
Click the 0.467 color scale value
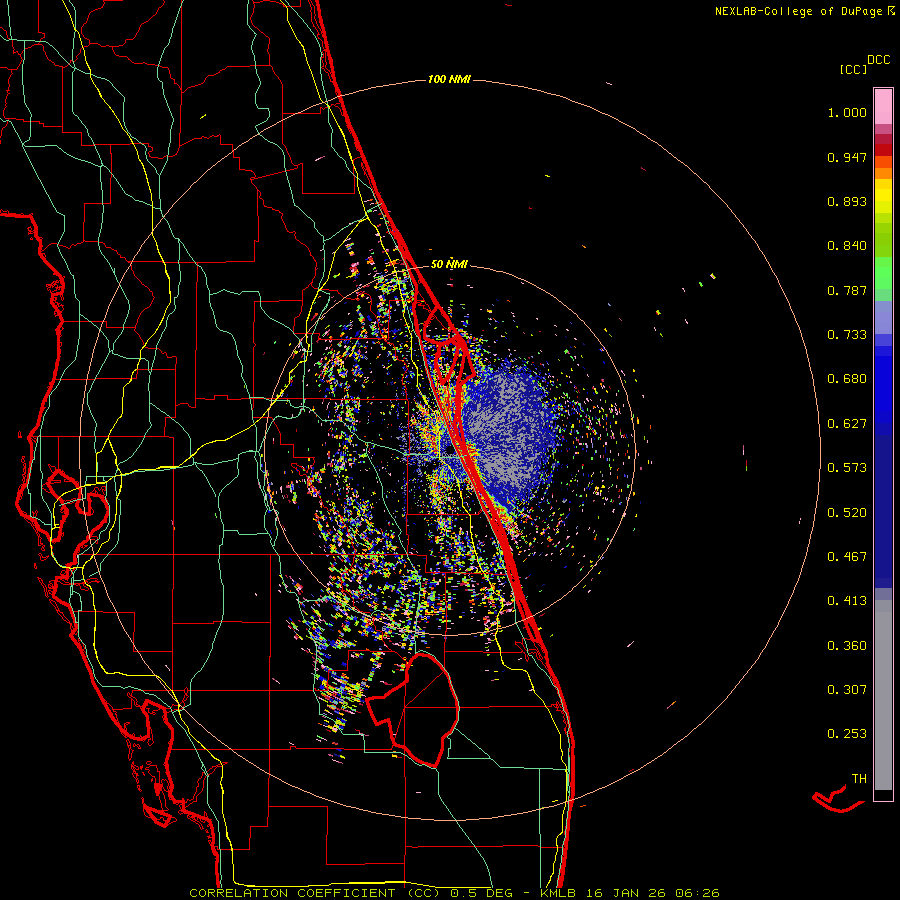(847, 557)
